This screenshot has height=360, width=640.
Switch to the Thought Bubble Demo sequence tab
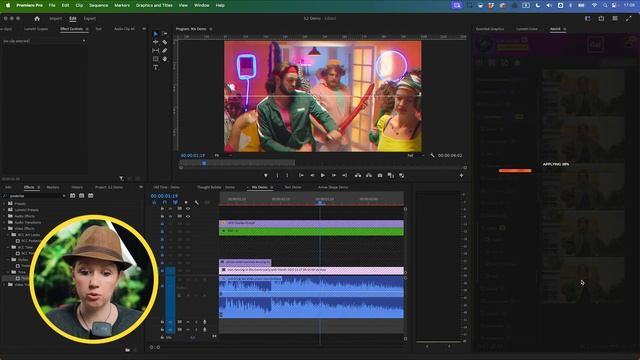pos(216,187)
